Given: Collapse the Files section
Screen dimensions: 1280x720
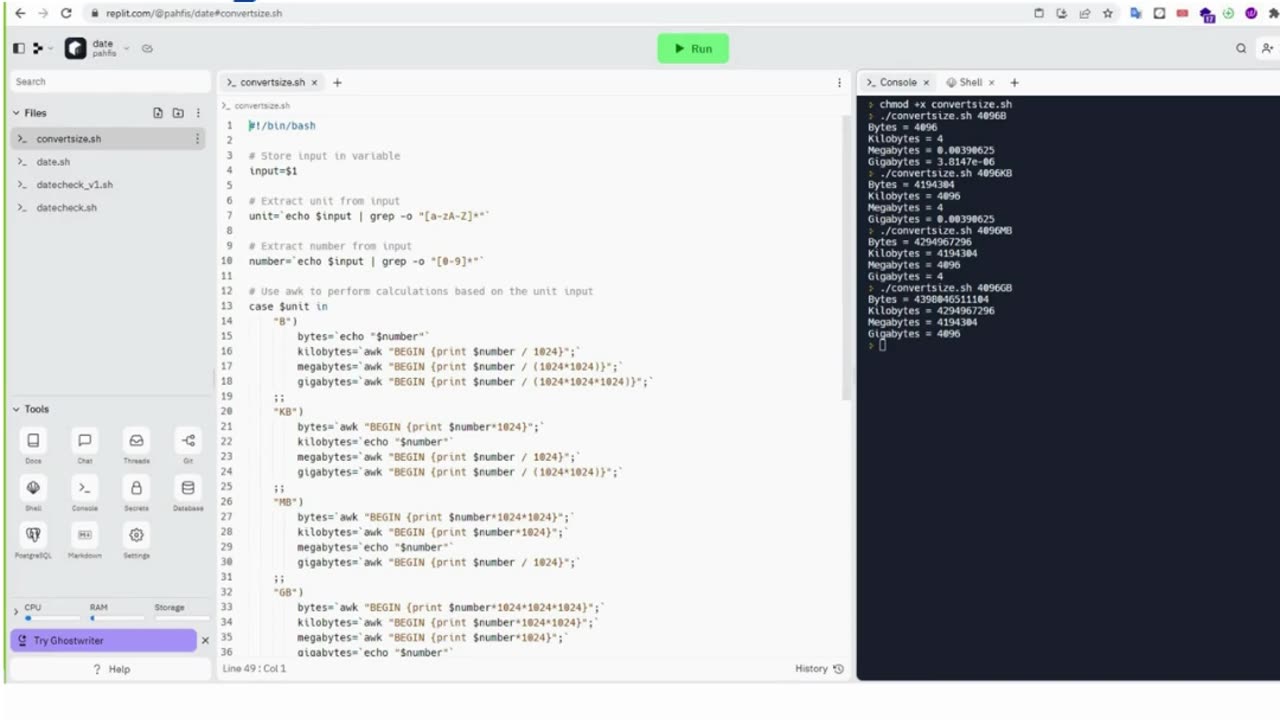Looking at the screenshot, I should pyautogui.click(x=30, y=113).
